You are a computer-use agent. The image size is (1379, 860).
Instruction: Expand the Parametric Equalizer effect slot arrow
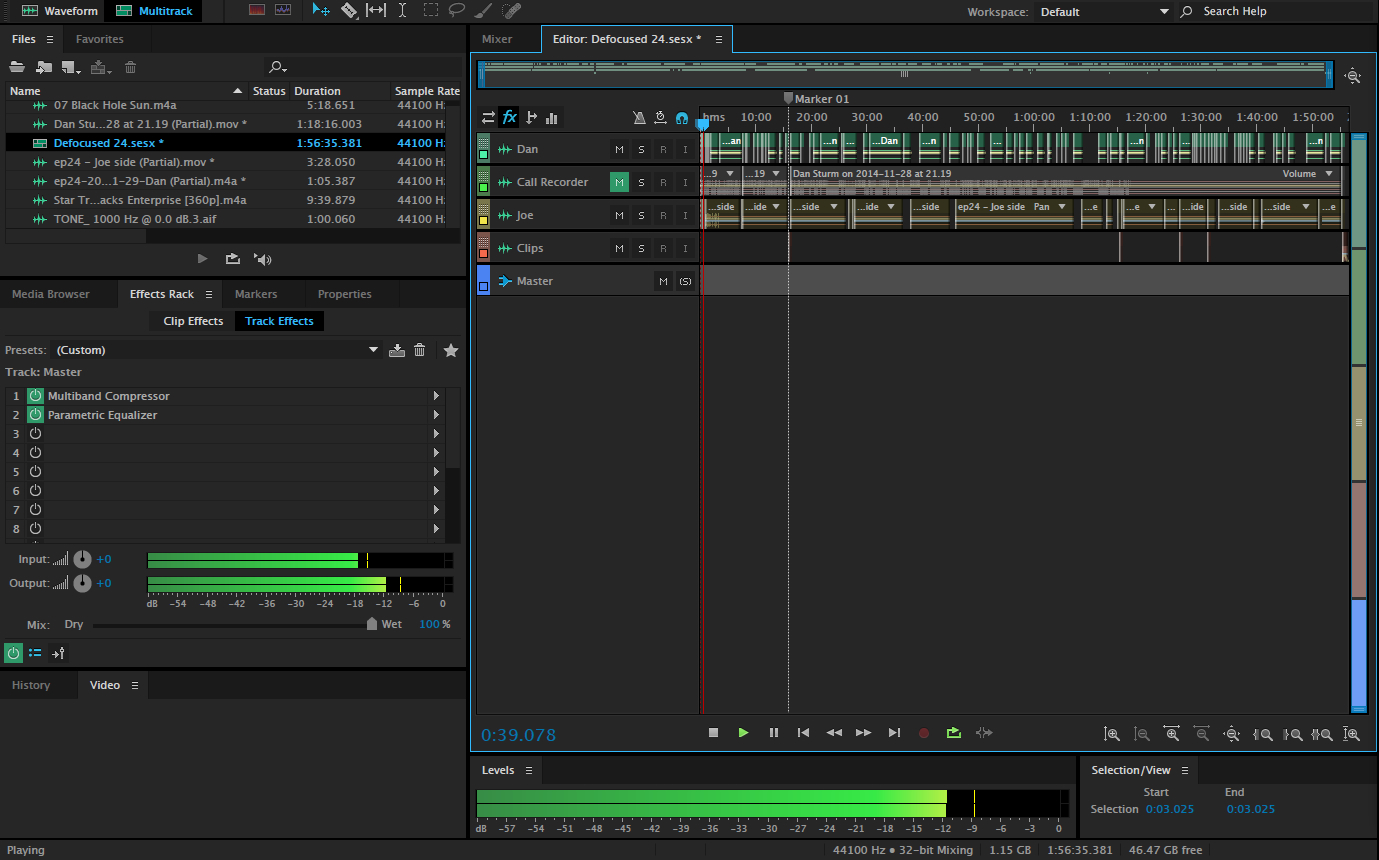point(436,415)
